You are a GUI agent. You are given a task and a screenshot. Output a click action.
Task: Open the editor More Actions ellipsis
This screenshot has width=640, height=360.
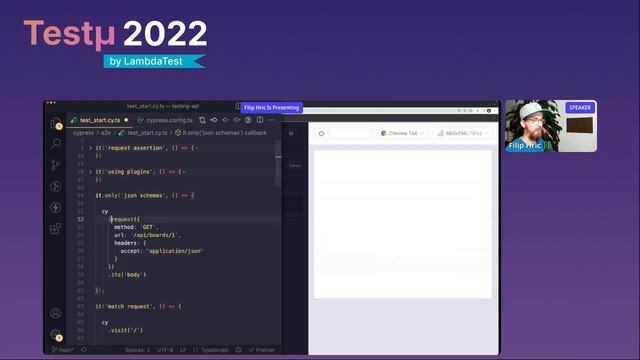coord(271,120)
